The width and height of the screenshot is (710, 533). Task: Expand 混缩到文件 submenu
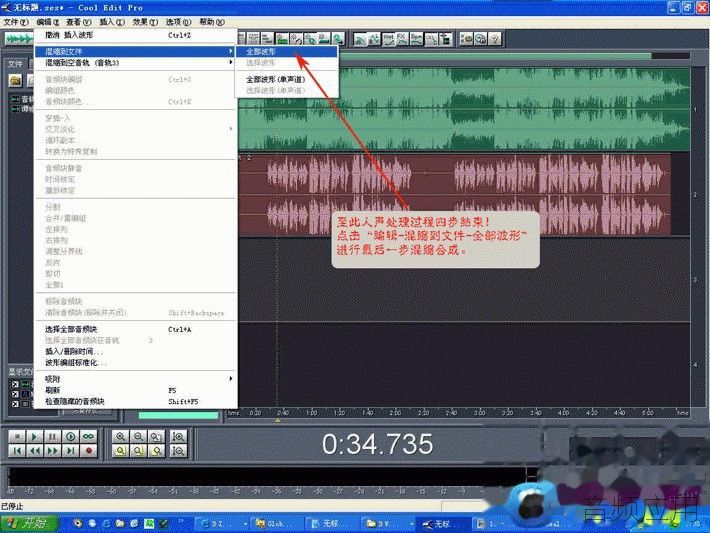click(x=136, y=51)
